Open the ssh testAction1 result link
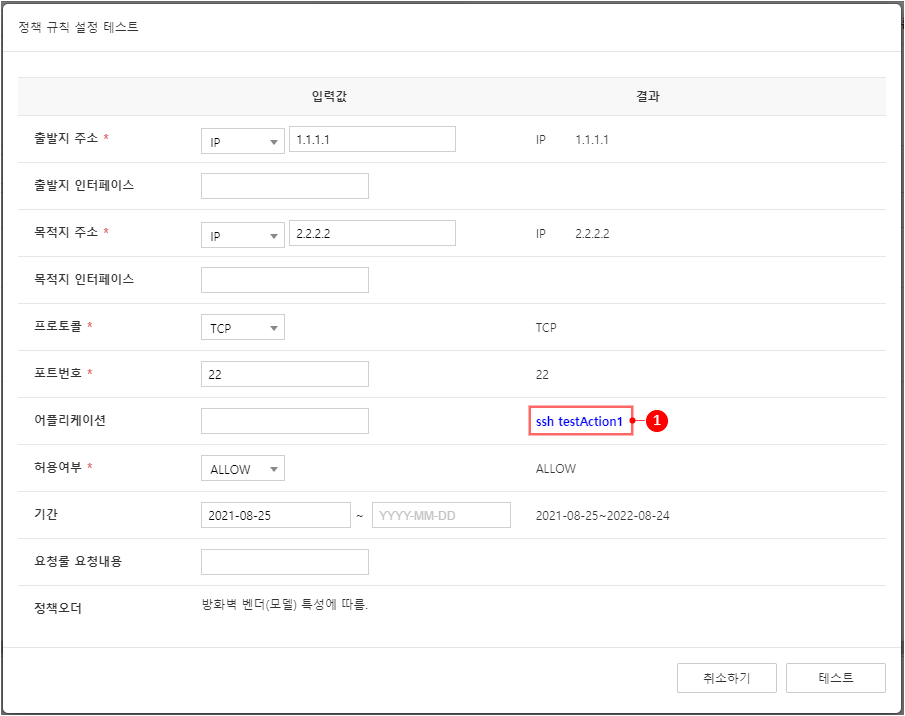The image size is (905, 716). (579, 421)
